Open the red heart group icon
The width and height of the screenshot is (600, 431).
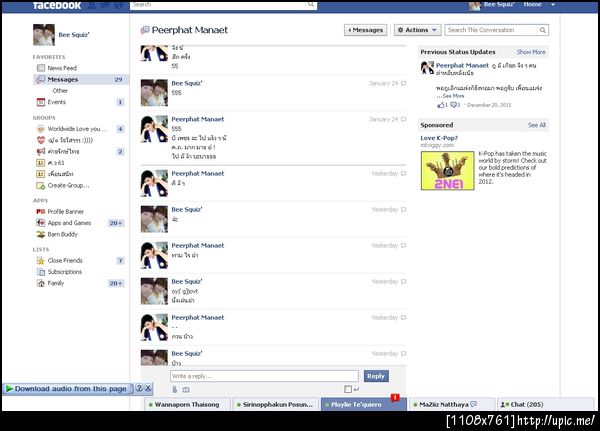pos(41,140)
